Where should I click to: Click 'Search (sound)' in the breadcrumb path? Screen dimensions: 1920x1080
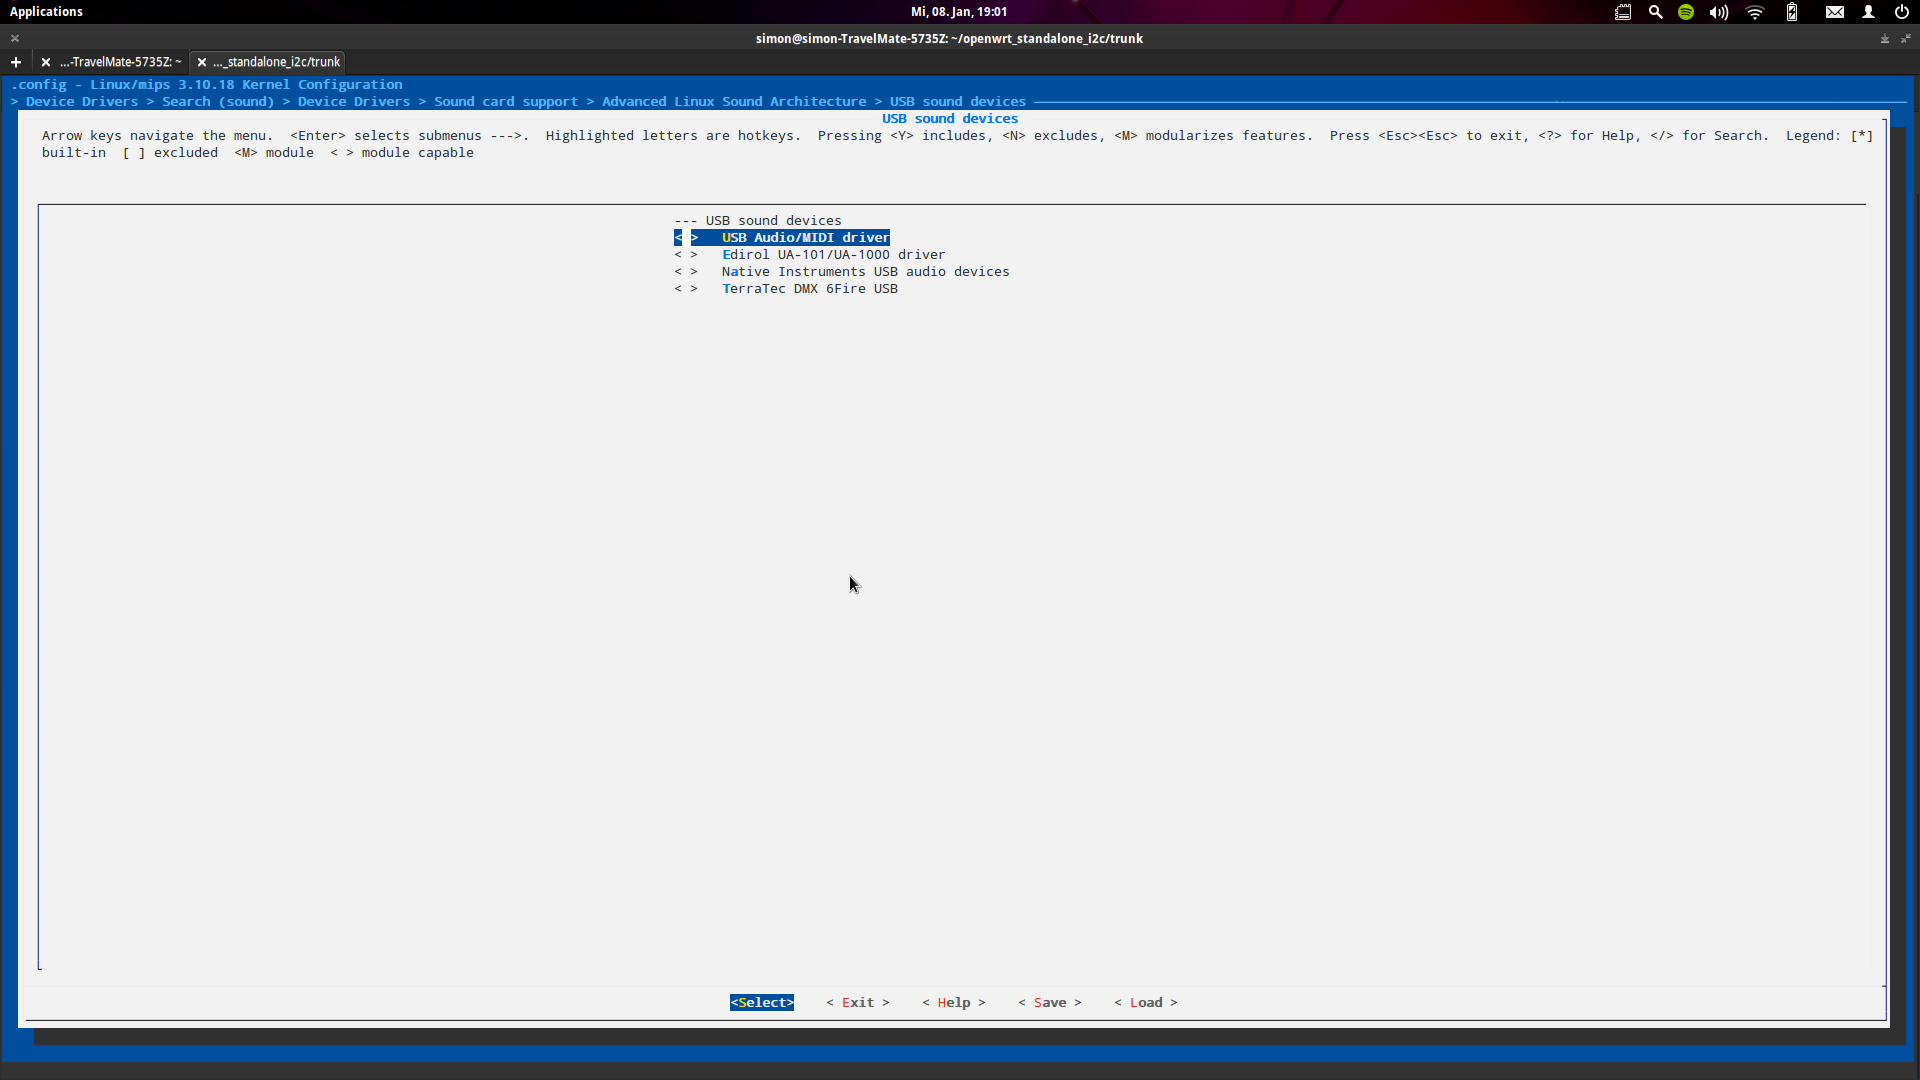click(218, 102)
